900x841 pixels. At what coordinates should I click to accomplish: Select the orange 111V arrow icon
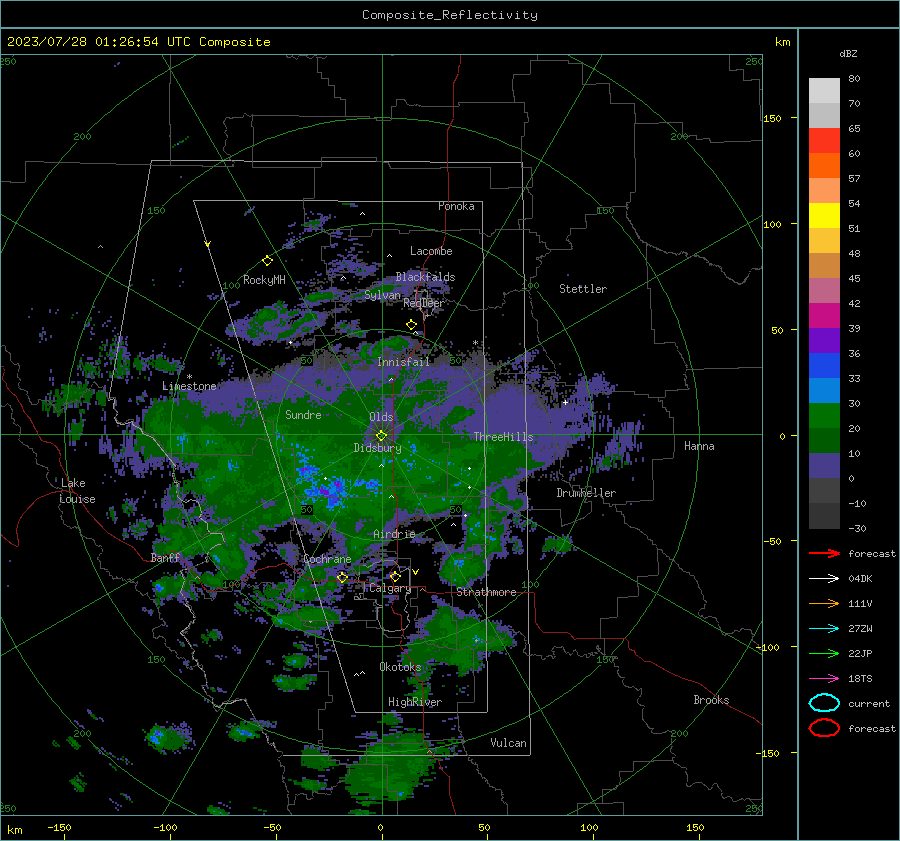[824, 603]
